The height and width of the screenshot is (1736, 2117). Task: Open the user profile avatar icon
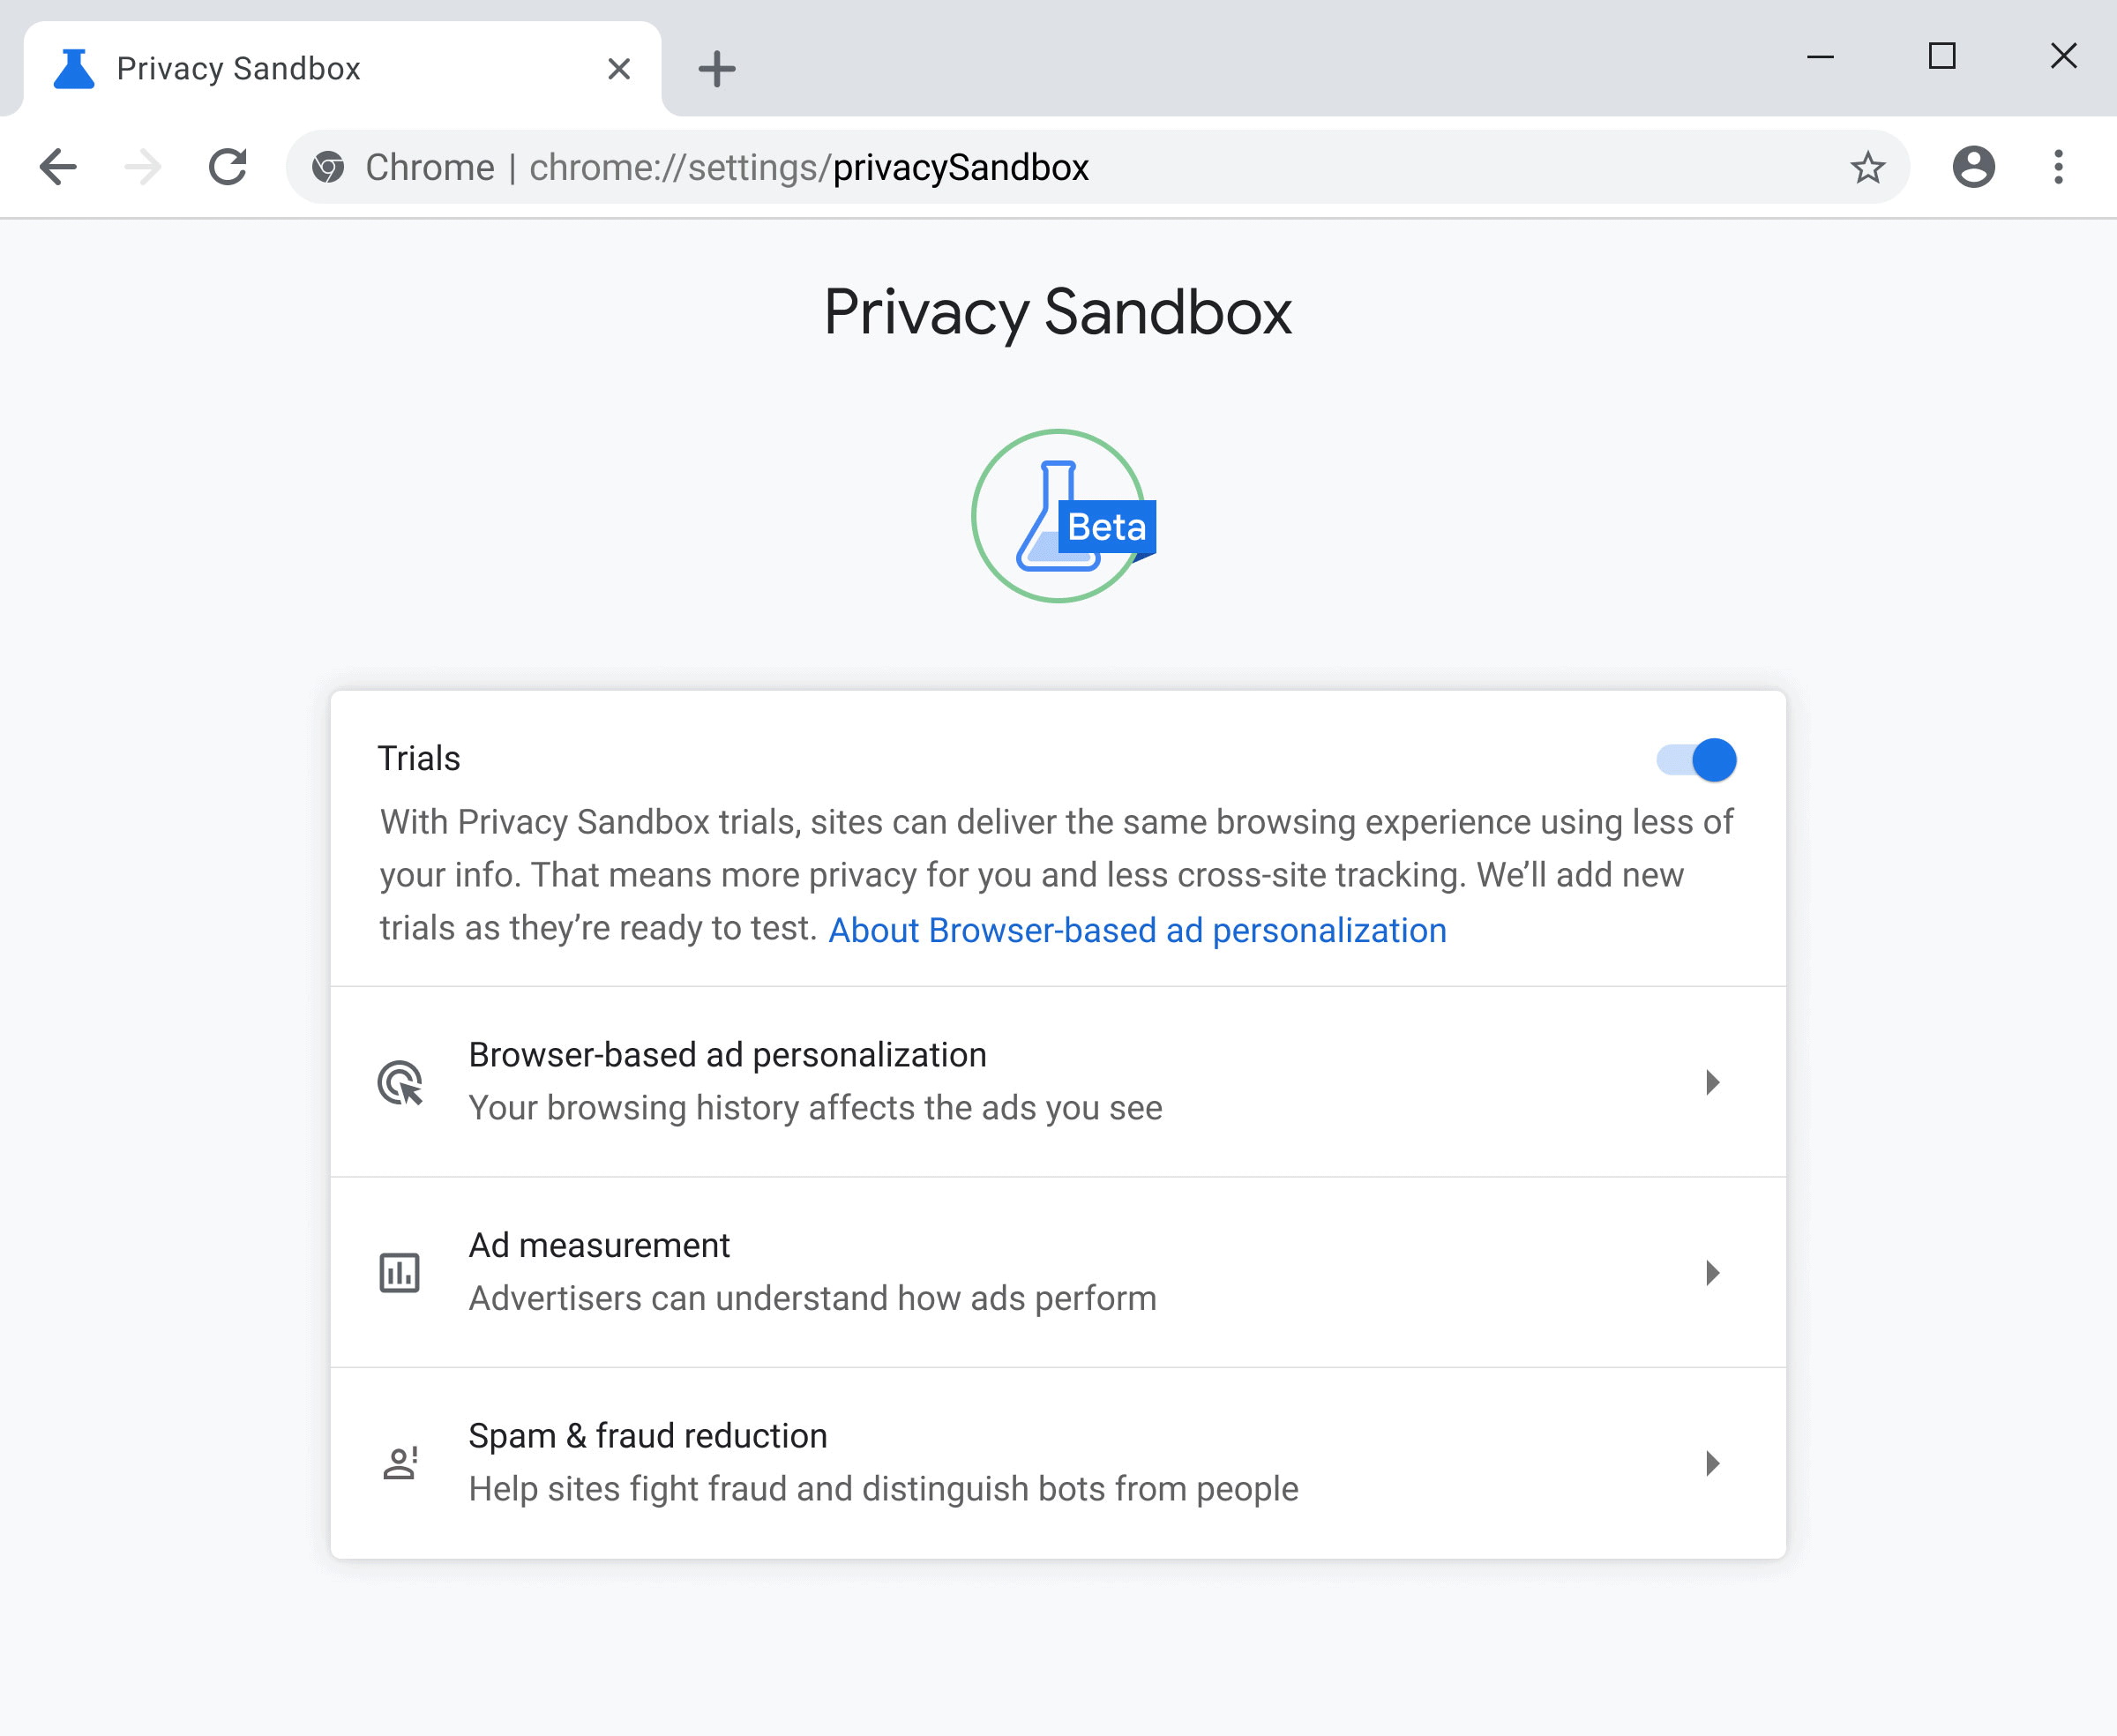(1973, 167)
